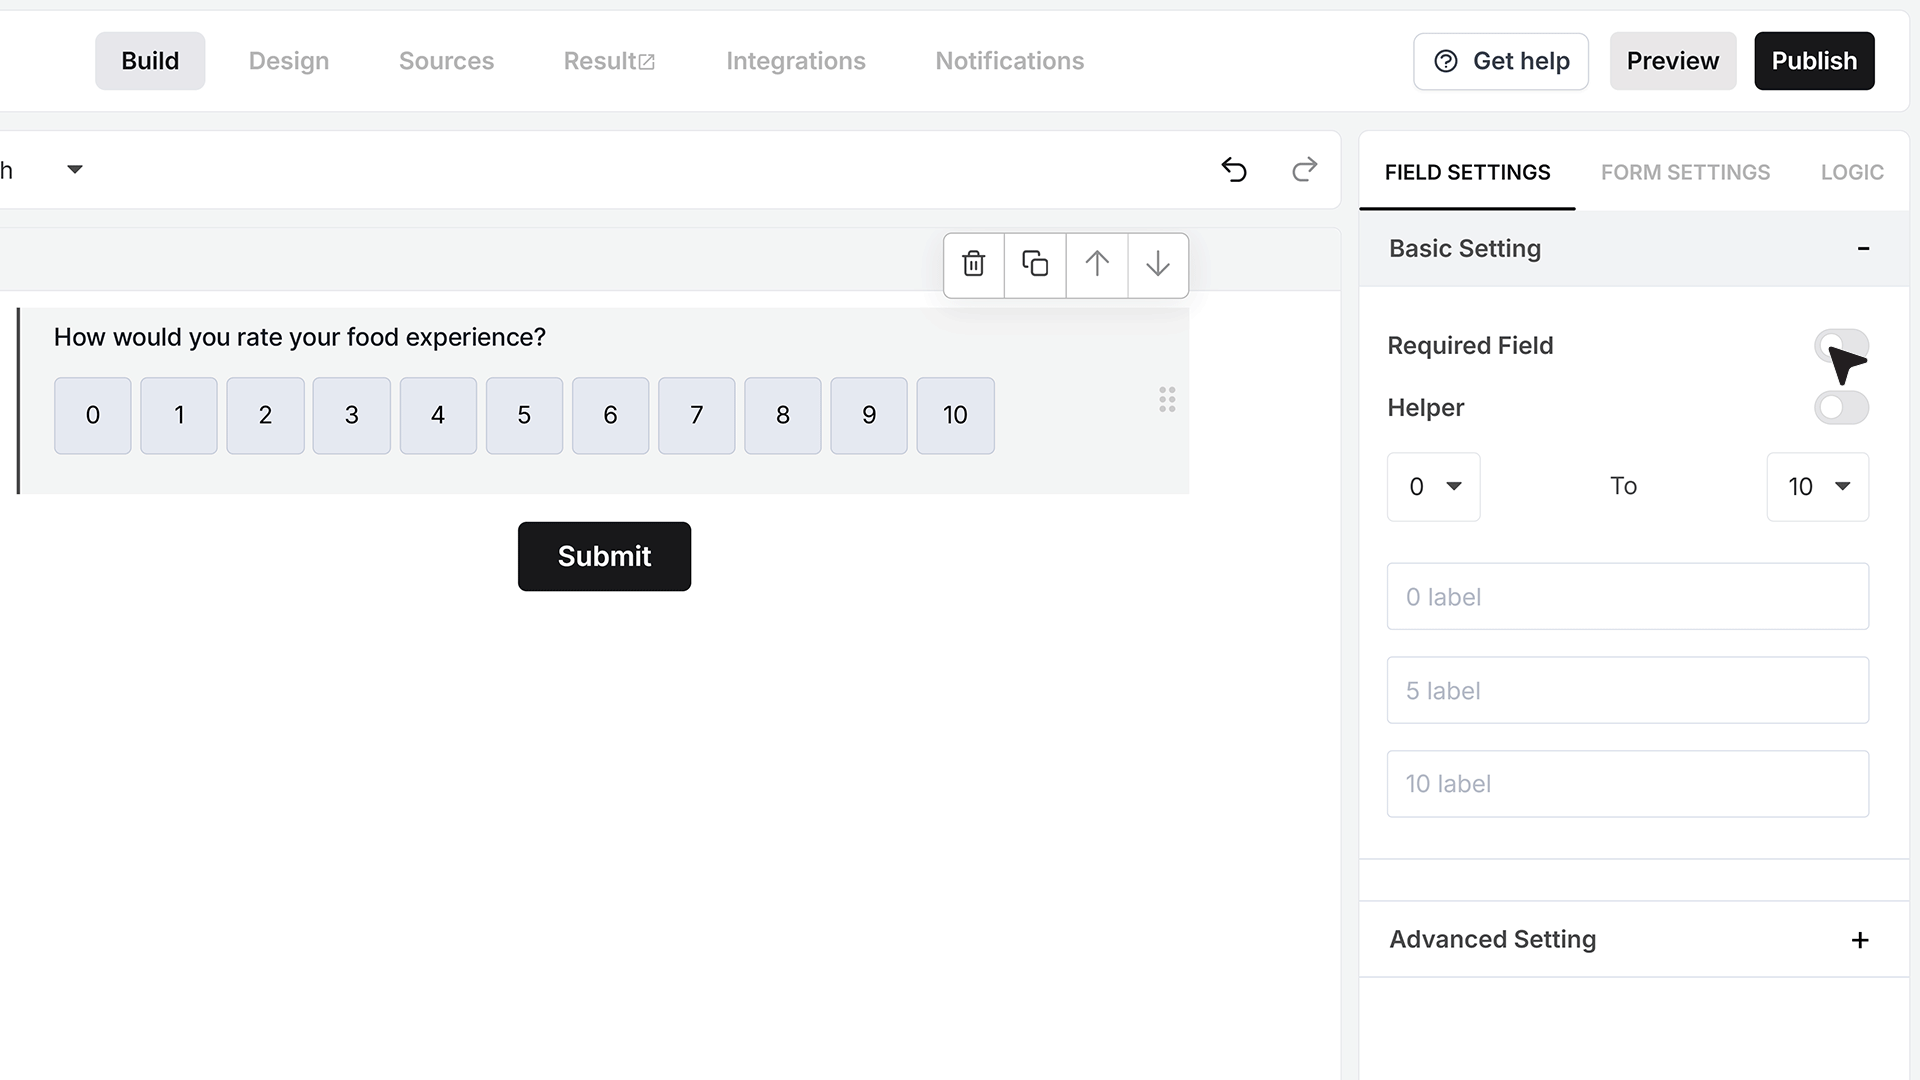
Task: Switch to the Form Settings tab
Action: click(1685, 172)
